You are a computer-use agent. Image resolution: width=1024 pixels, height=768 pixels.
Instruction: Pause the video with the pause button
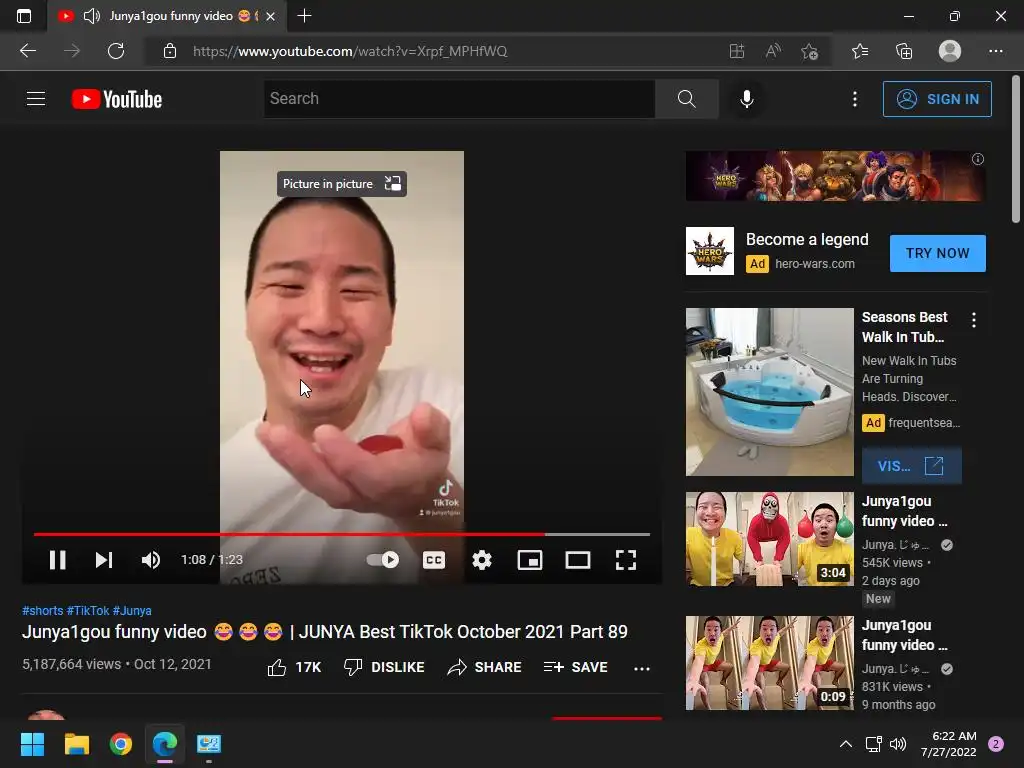(57, 560)
